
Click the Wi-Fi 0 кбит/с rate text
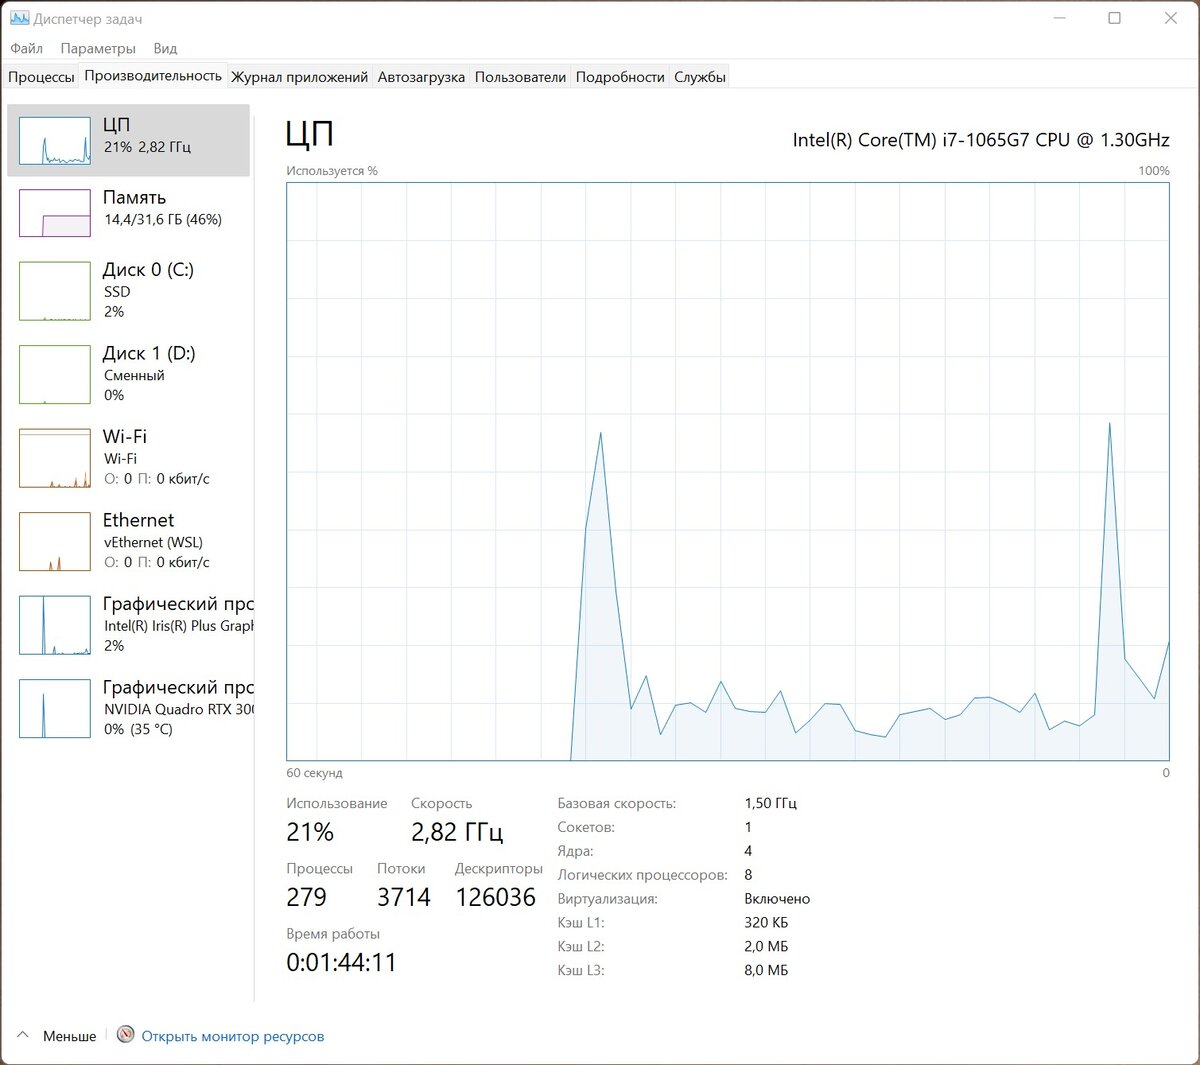click(157, 479)
